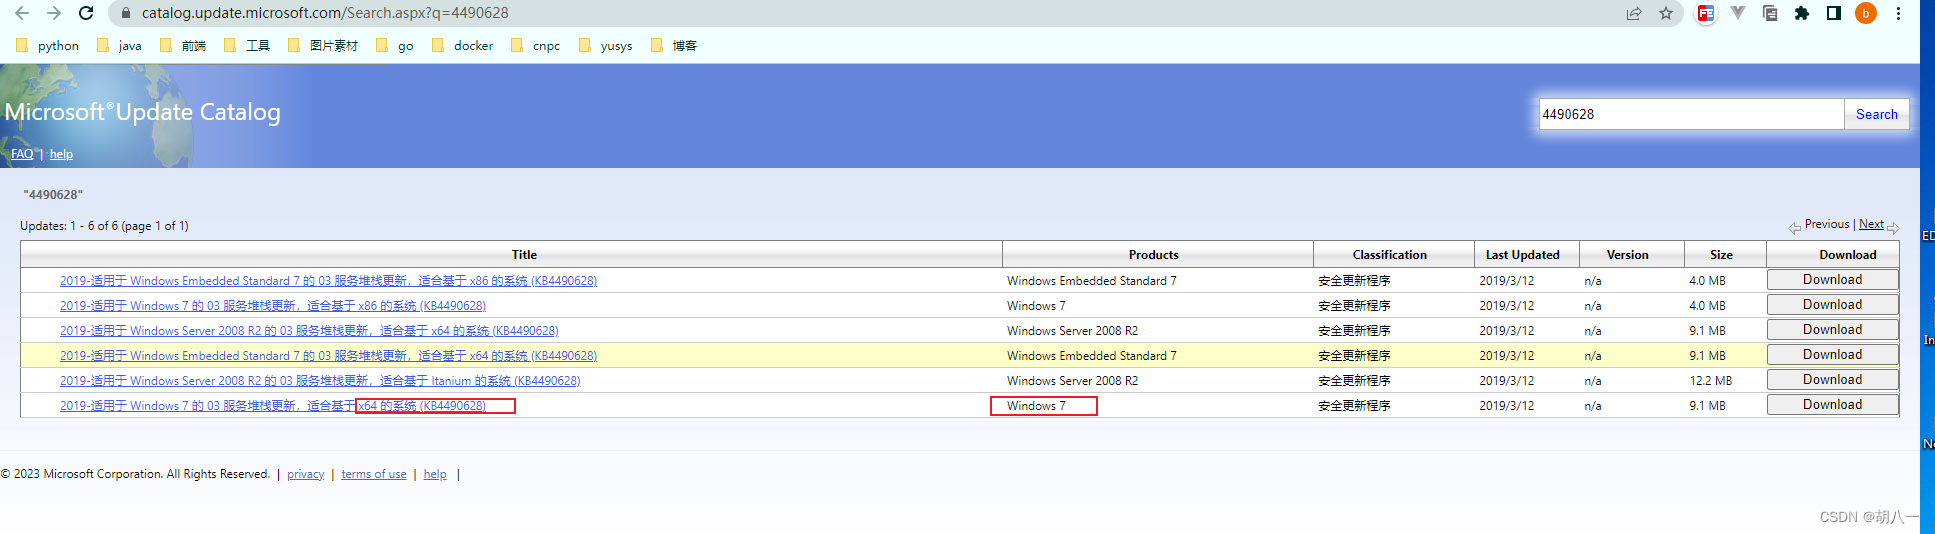Click the Microsoft Update Catalog title

pyautogui.click(x=143, y=112)
